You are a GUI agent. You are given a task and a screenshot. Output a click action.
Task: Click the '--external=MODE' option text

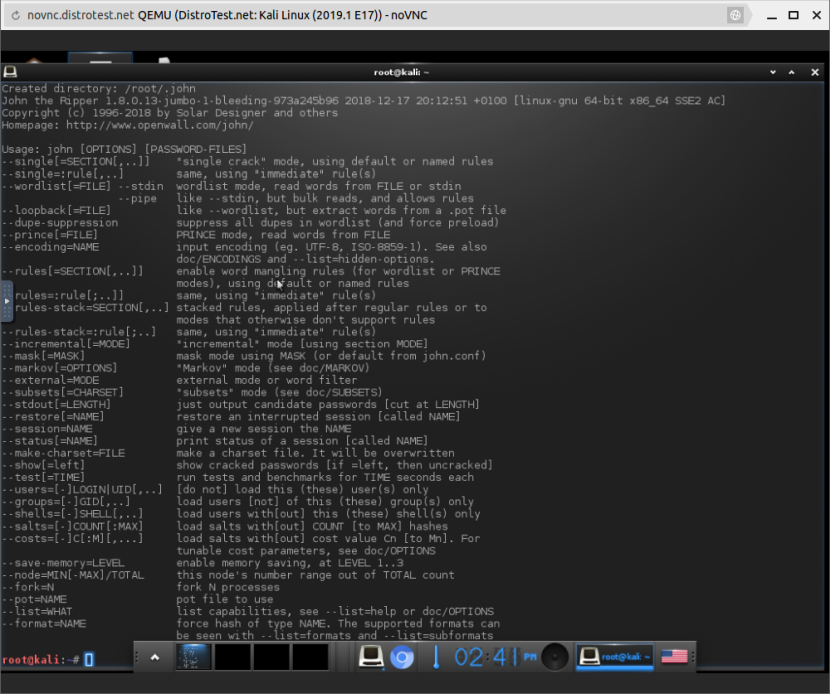click(50, 380)
